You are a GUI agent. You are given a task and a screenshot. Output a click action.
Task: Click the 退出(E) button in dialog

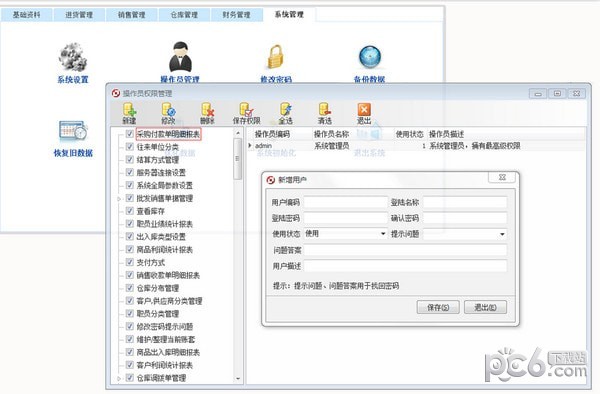coord(485,307)
